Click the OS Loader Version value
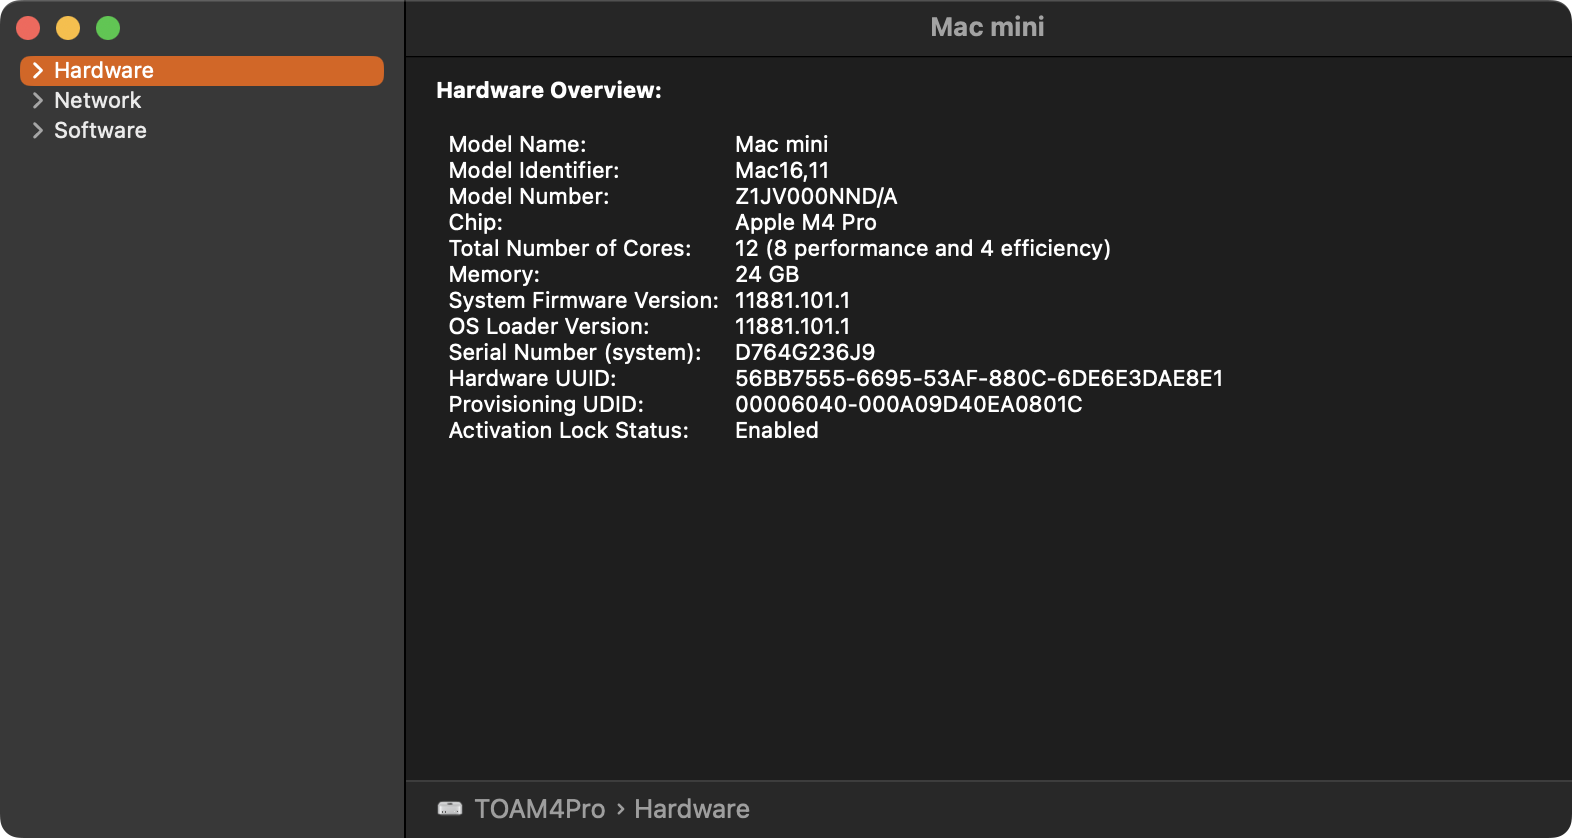 click(x=793, y=326)
